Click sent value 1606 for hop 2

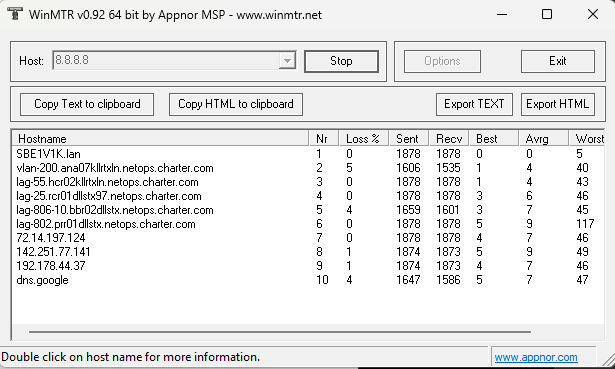point(408,168)
